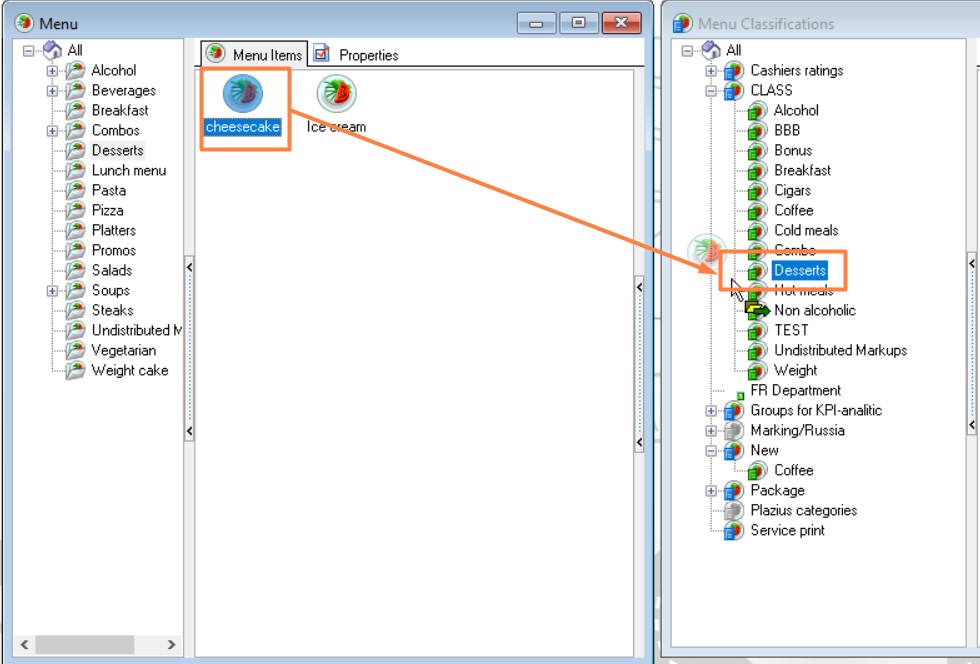Select Lunch menu in the Menu tree

pyautogui.click(x=129, y=170)
